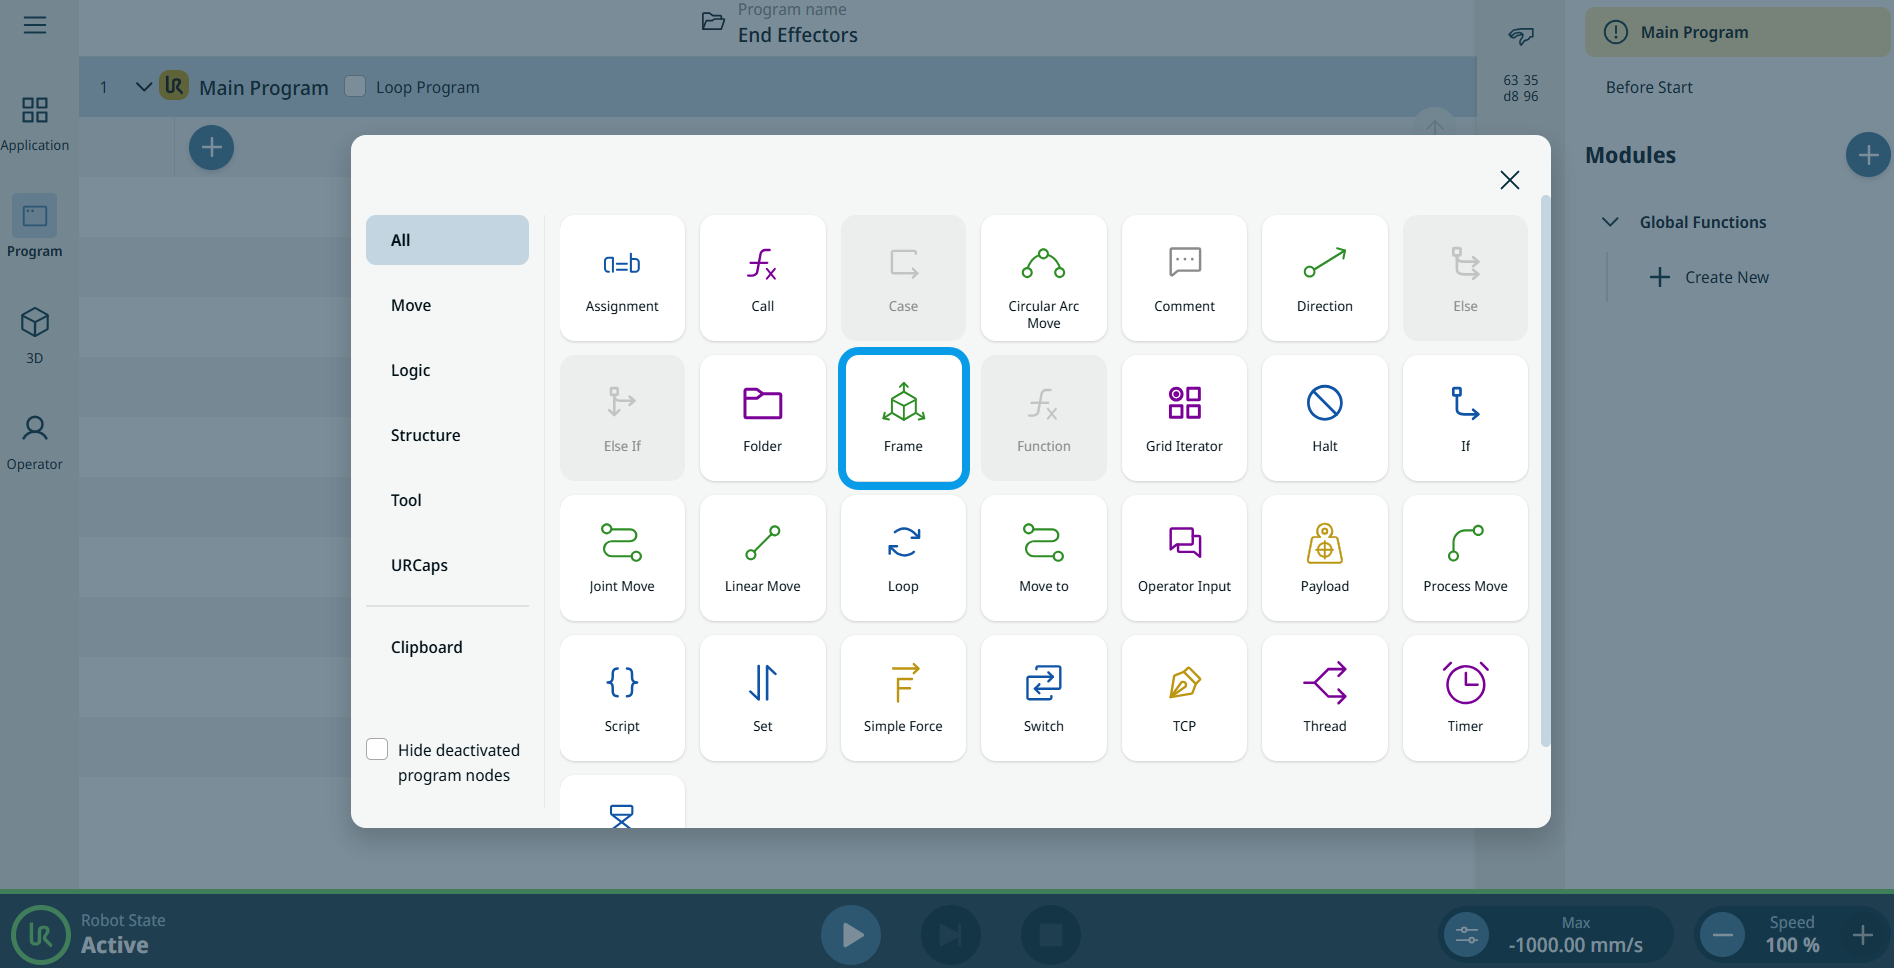Collapse the Main Program tree row

click(x=144, y=87)
